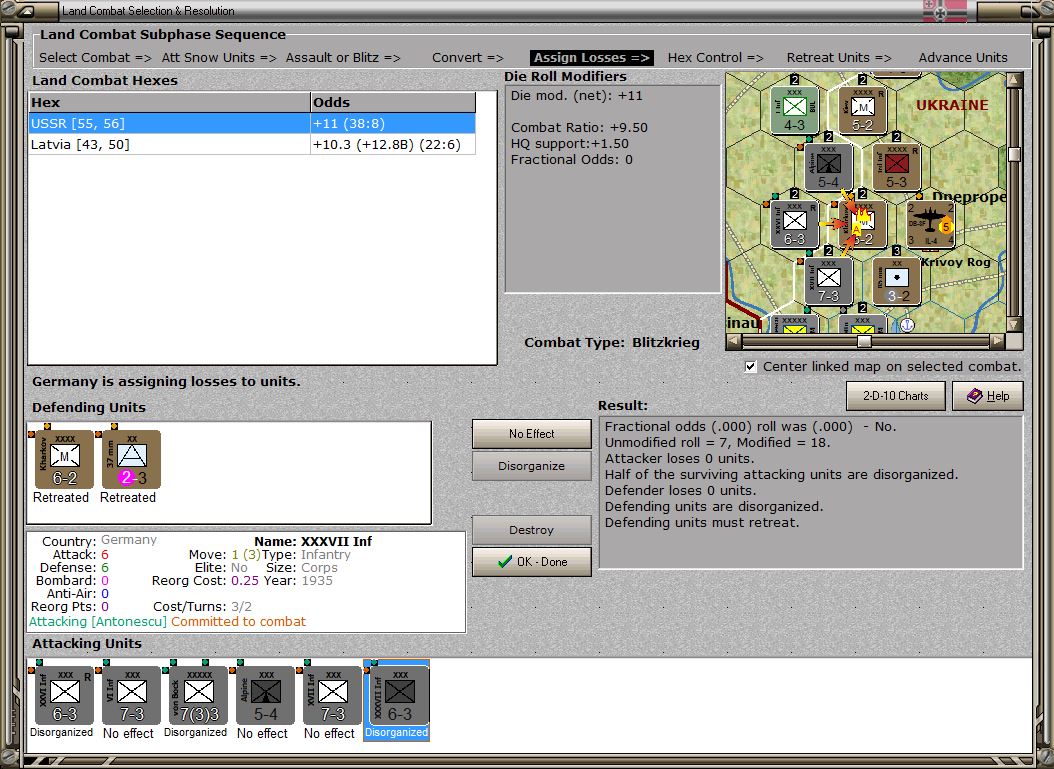The height and width of the screenshot is (769, 1054).
Task: Select the Att Snow Units subphase step
Action: pos(218,58)
